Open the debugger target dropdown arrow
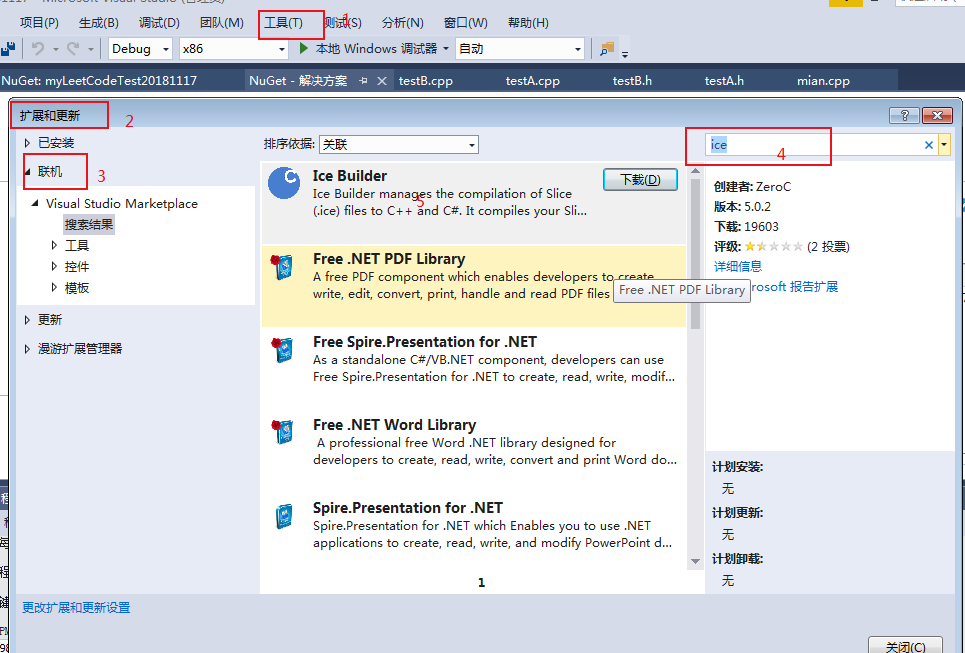The image size is (965, 653). coord(446,49)
